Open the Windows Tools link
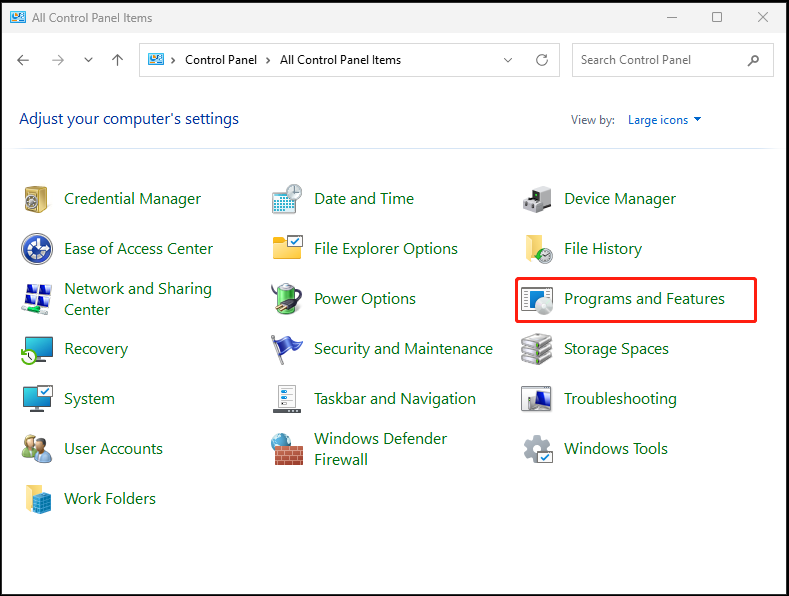This screenshot has height=596, width=789. [616, 449]
